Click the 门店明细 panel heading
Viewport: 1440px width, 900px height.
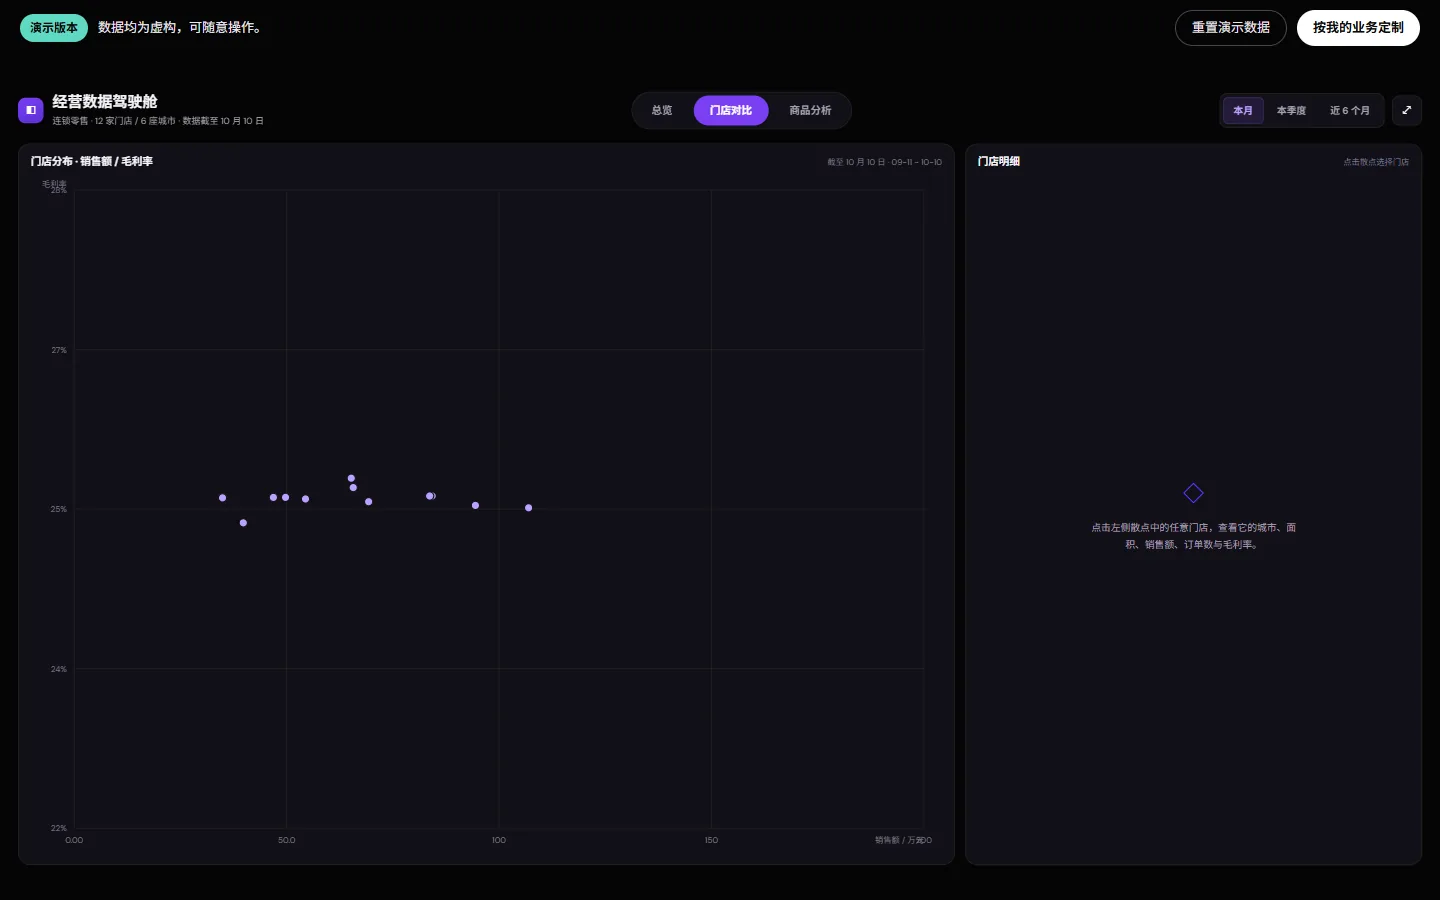[999, 161]
